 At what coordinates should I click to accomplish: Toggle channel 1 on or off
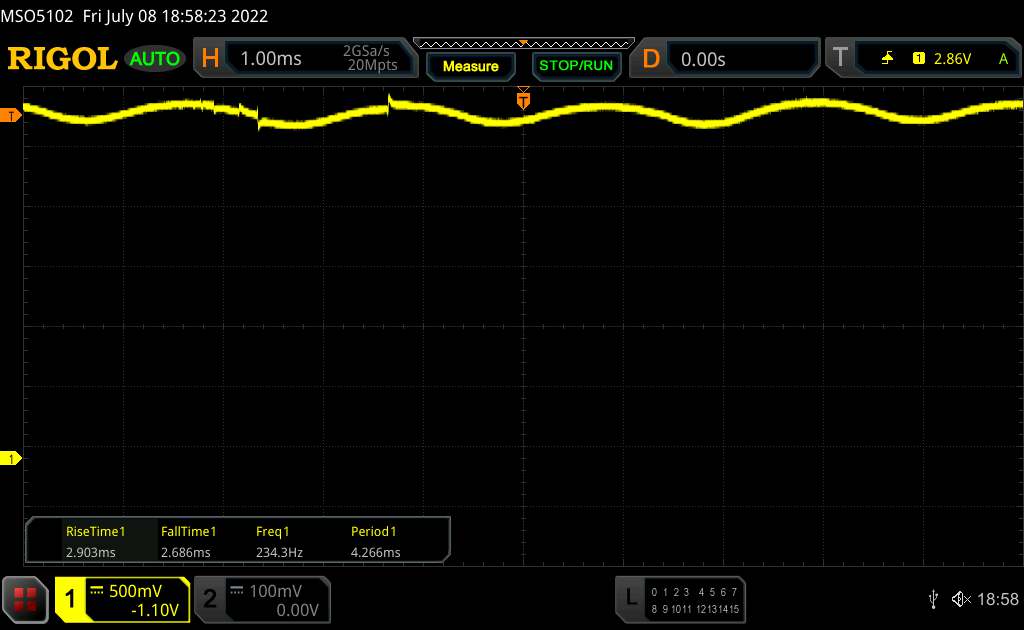pyautogui.click(x=71, y=599)
